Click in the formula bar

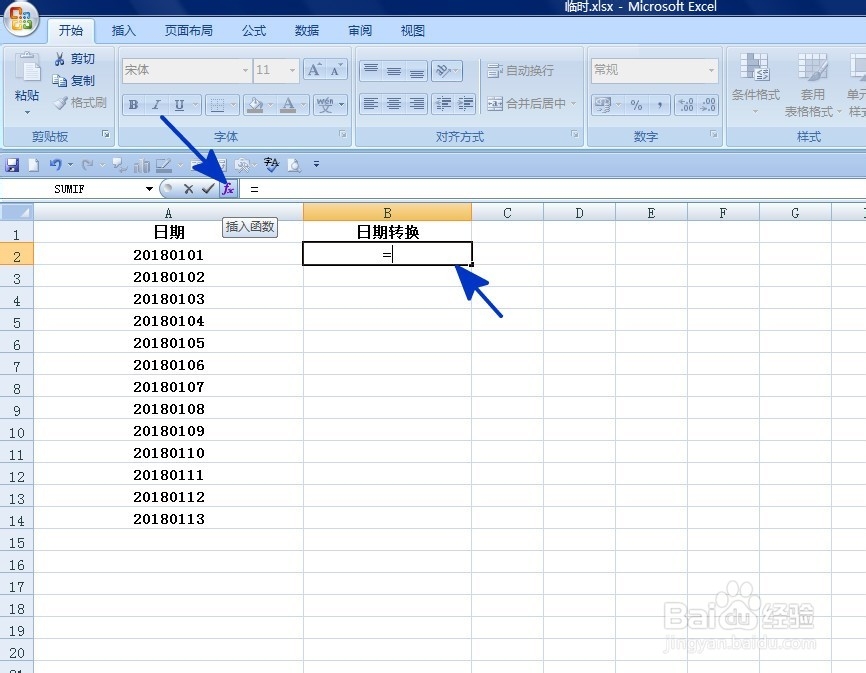[x=552, y=189]
